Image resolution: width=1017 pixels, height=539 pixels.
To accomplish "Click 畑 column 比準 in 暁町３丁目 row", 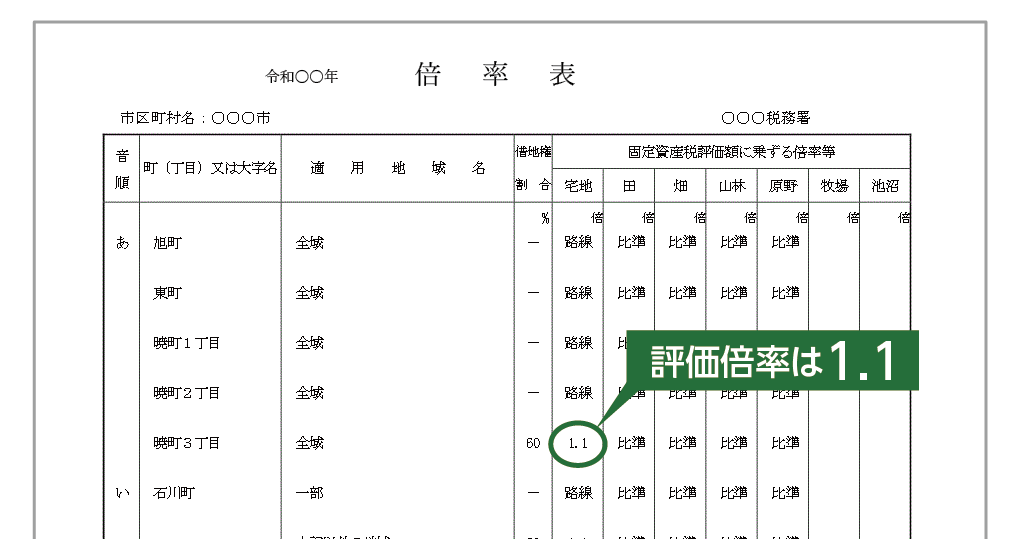I will coord(682,443).
